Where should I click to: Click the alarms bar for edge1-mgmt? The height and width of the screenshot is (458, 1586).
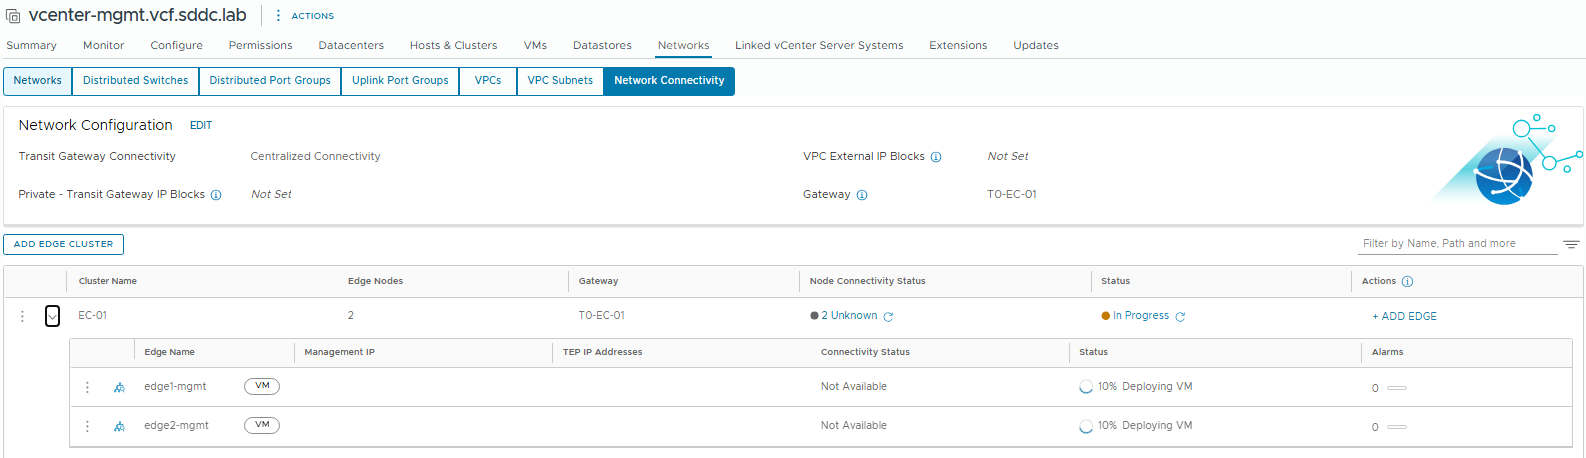[x=1397, y=388]
